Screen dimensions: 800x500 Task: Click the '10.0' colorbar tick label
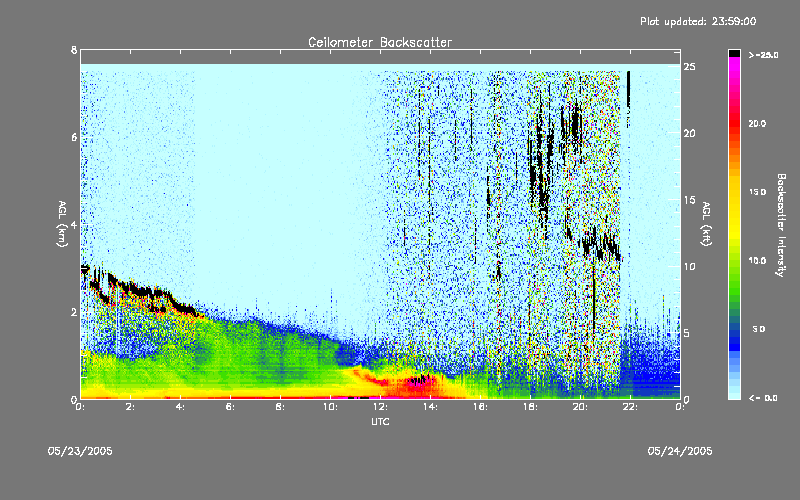tap(757, 260)
